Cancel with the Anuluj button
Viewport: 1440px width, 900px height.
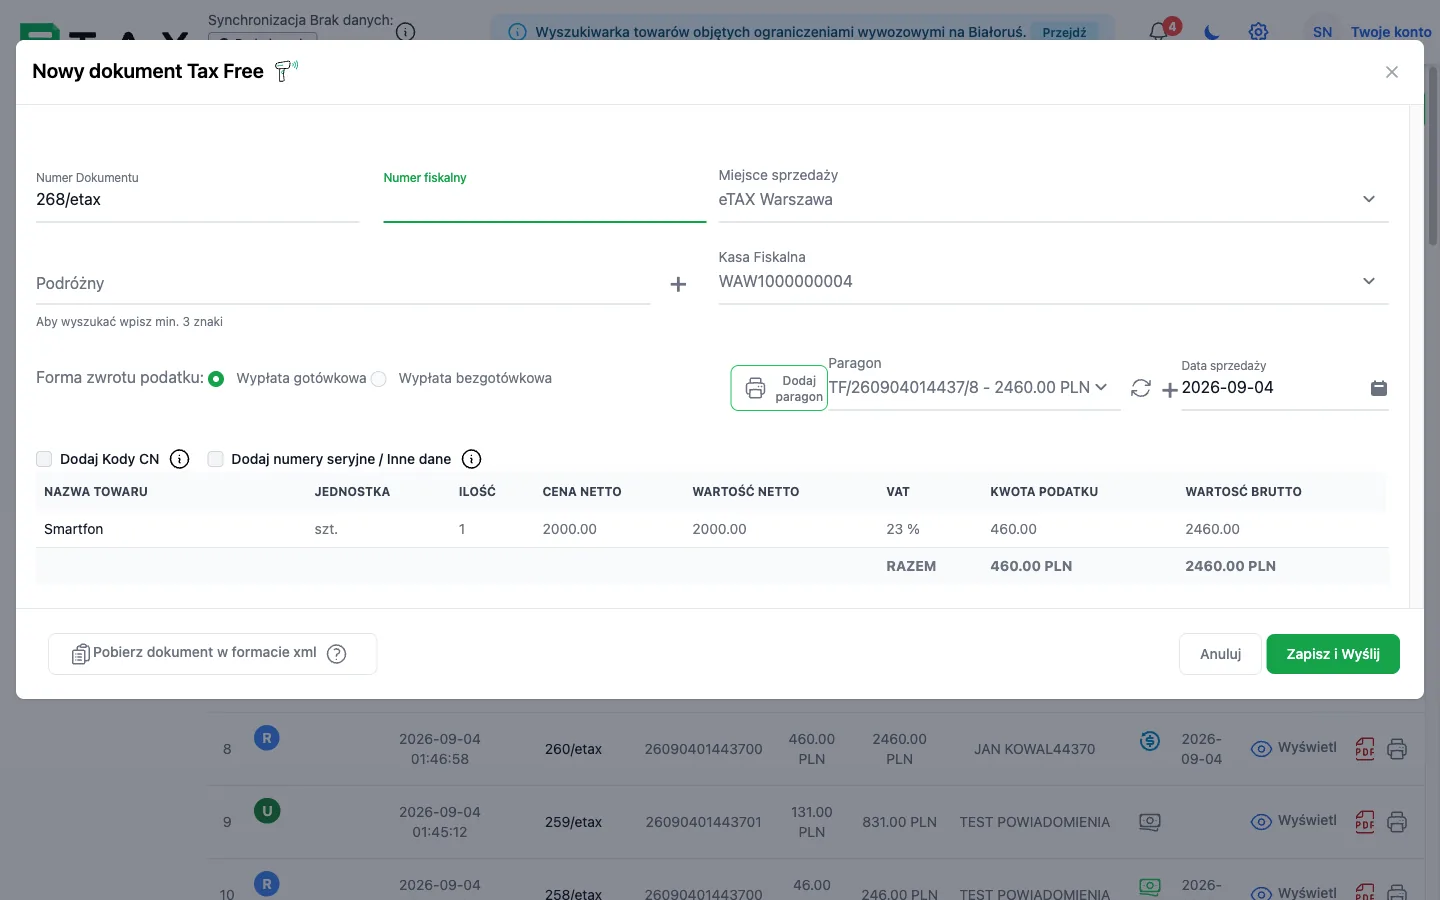tap(1220, 654)
